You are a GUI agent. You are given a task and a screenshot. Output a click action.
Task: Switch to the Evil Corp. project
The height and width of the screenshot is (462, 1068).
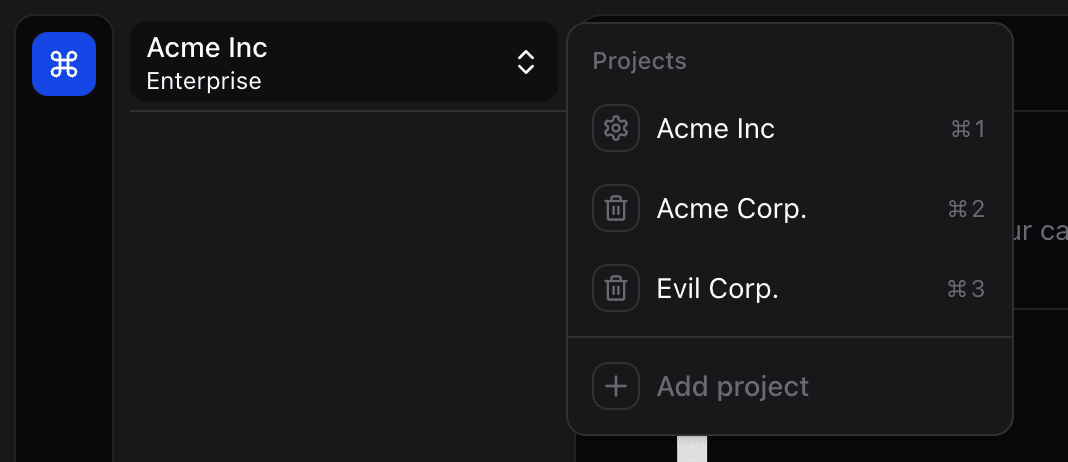click(717, 289)
